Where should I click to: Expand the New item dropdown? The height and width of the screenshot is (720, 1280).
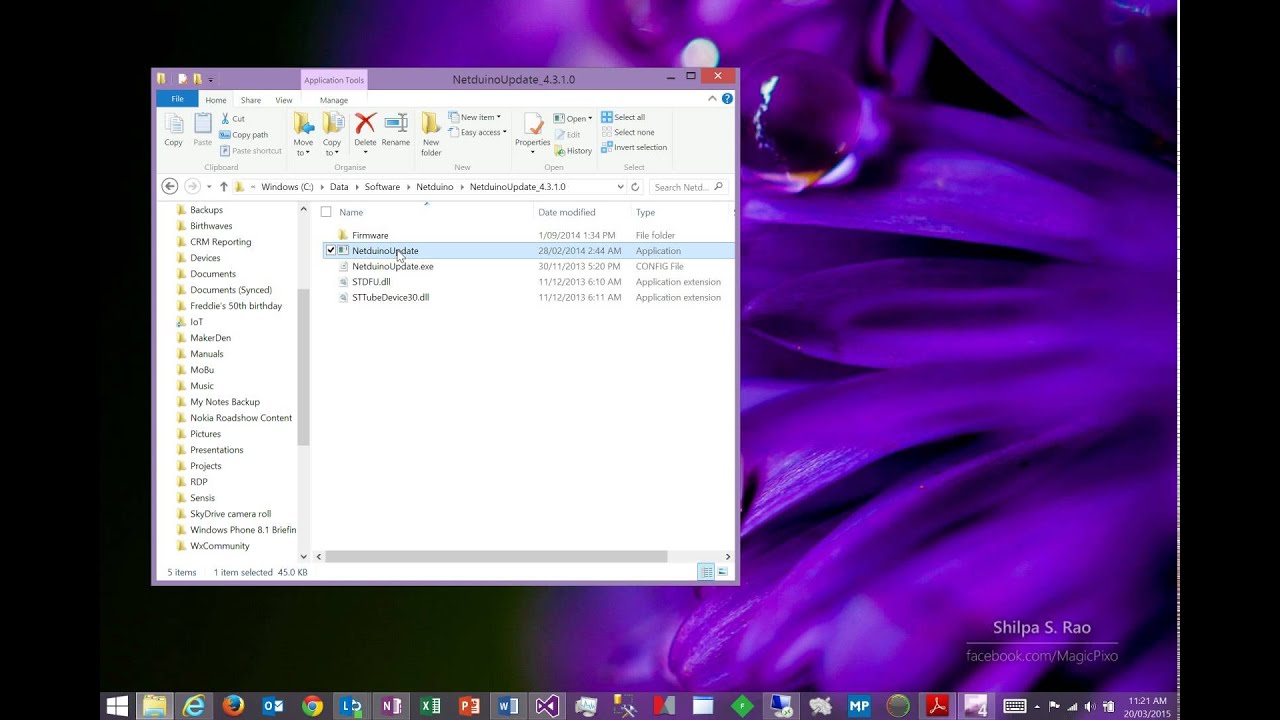(x=477, y=117)
